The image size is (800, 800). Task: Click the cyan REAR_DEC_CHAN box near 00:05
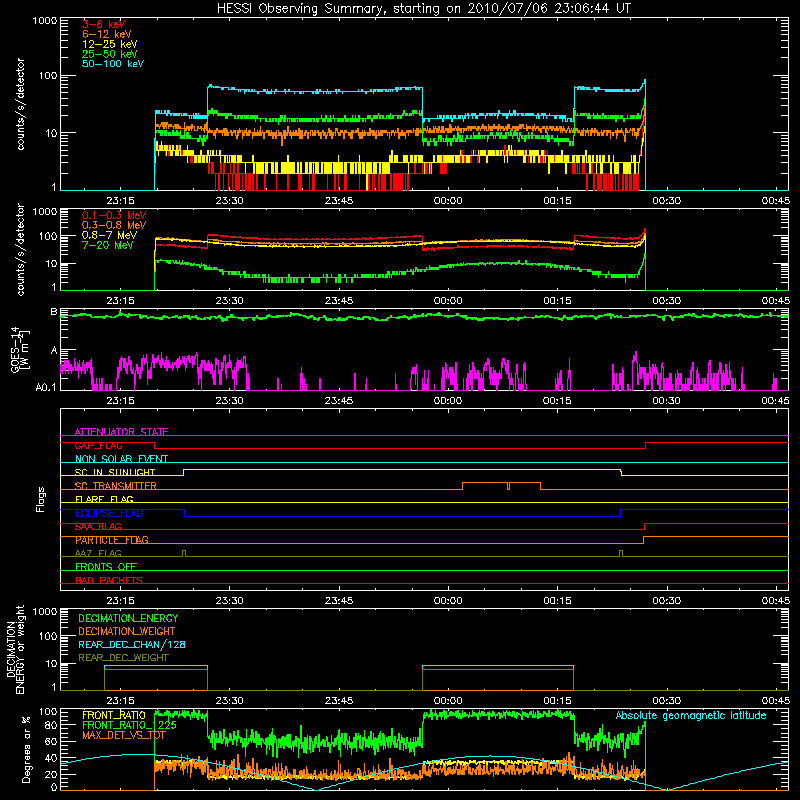[498, 666]
